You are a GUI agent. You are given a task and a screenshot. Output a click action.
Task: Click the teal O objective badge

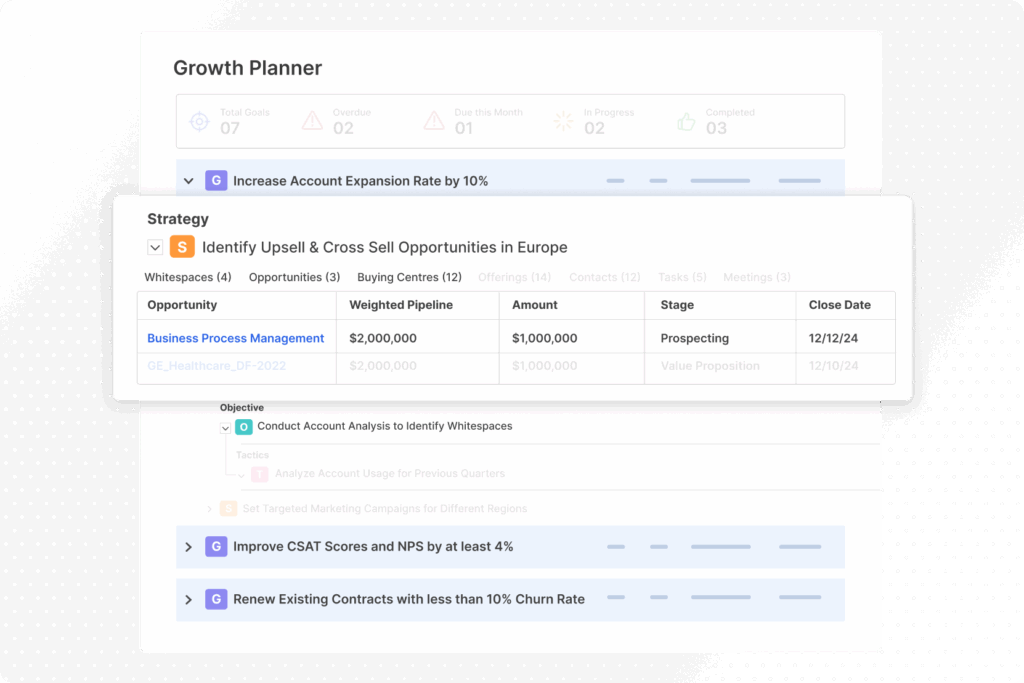click(244, 426)
